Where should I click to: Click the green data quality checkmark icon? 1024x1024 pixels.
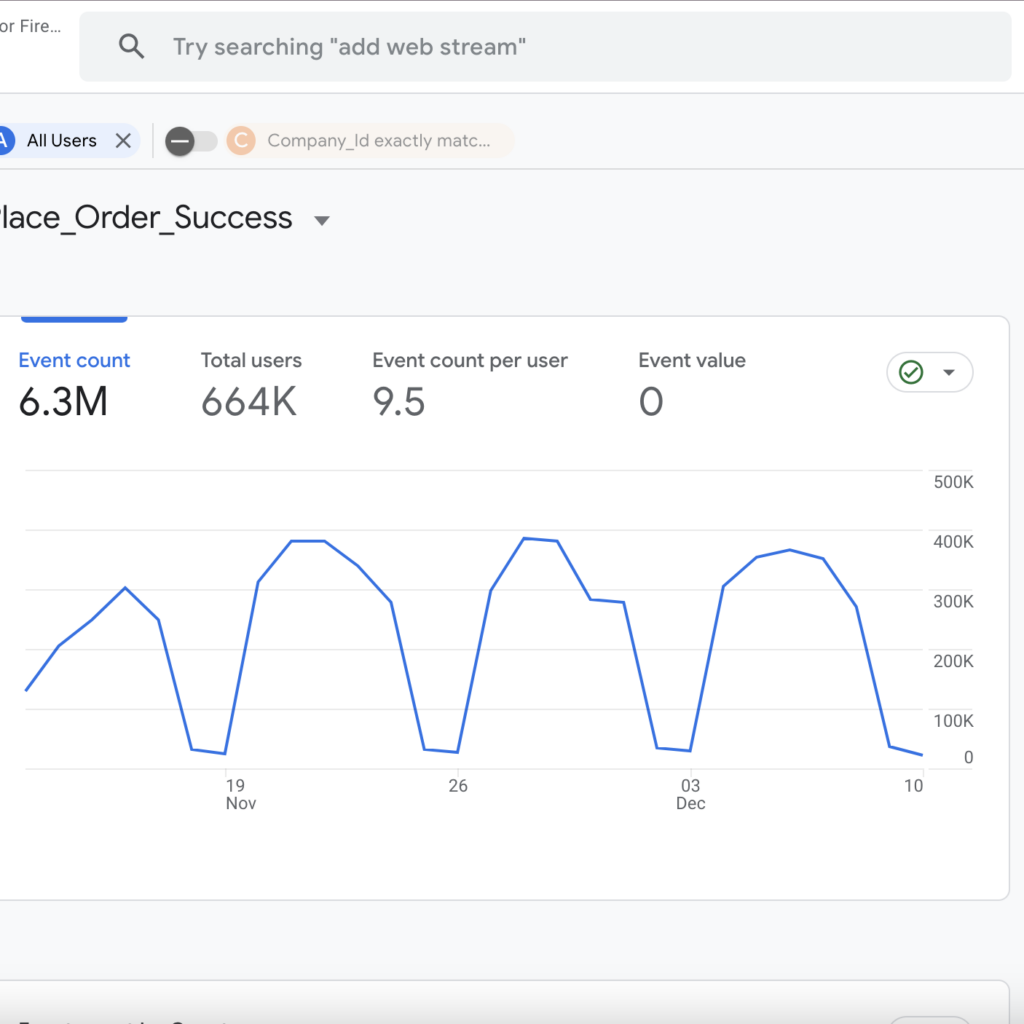(911, 372)
